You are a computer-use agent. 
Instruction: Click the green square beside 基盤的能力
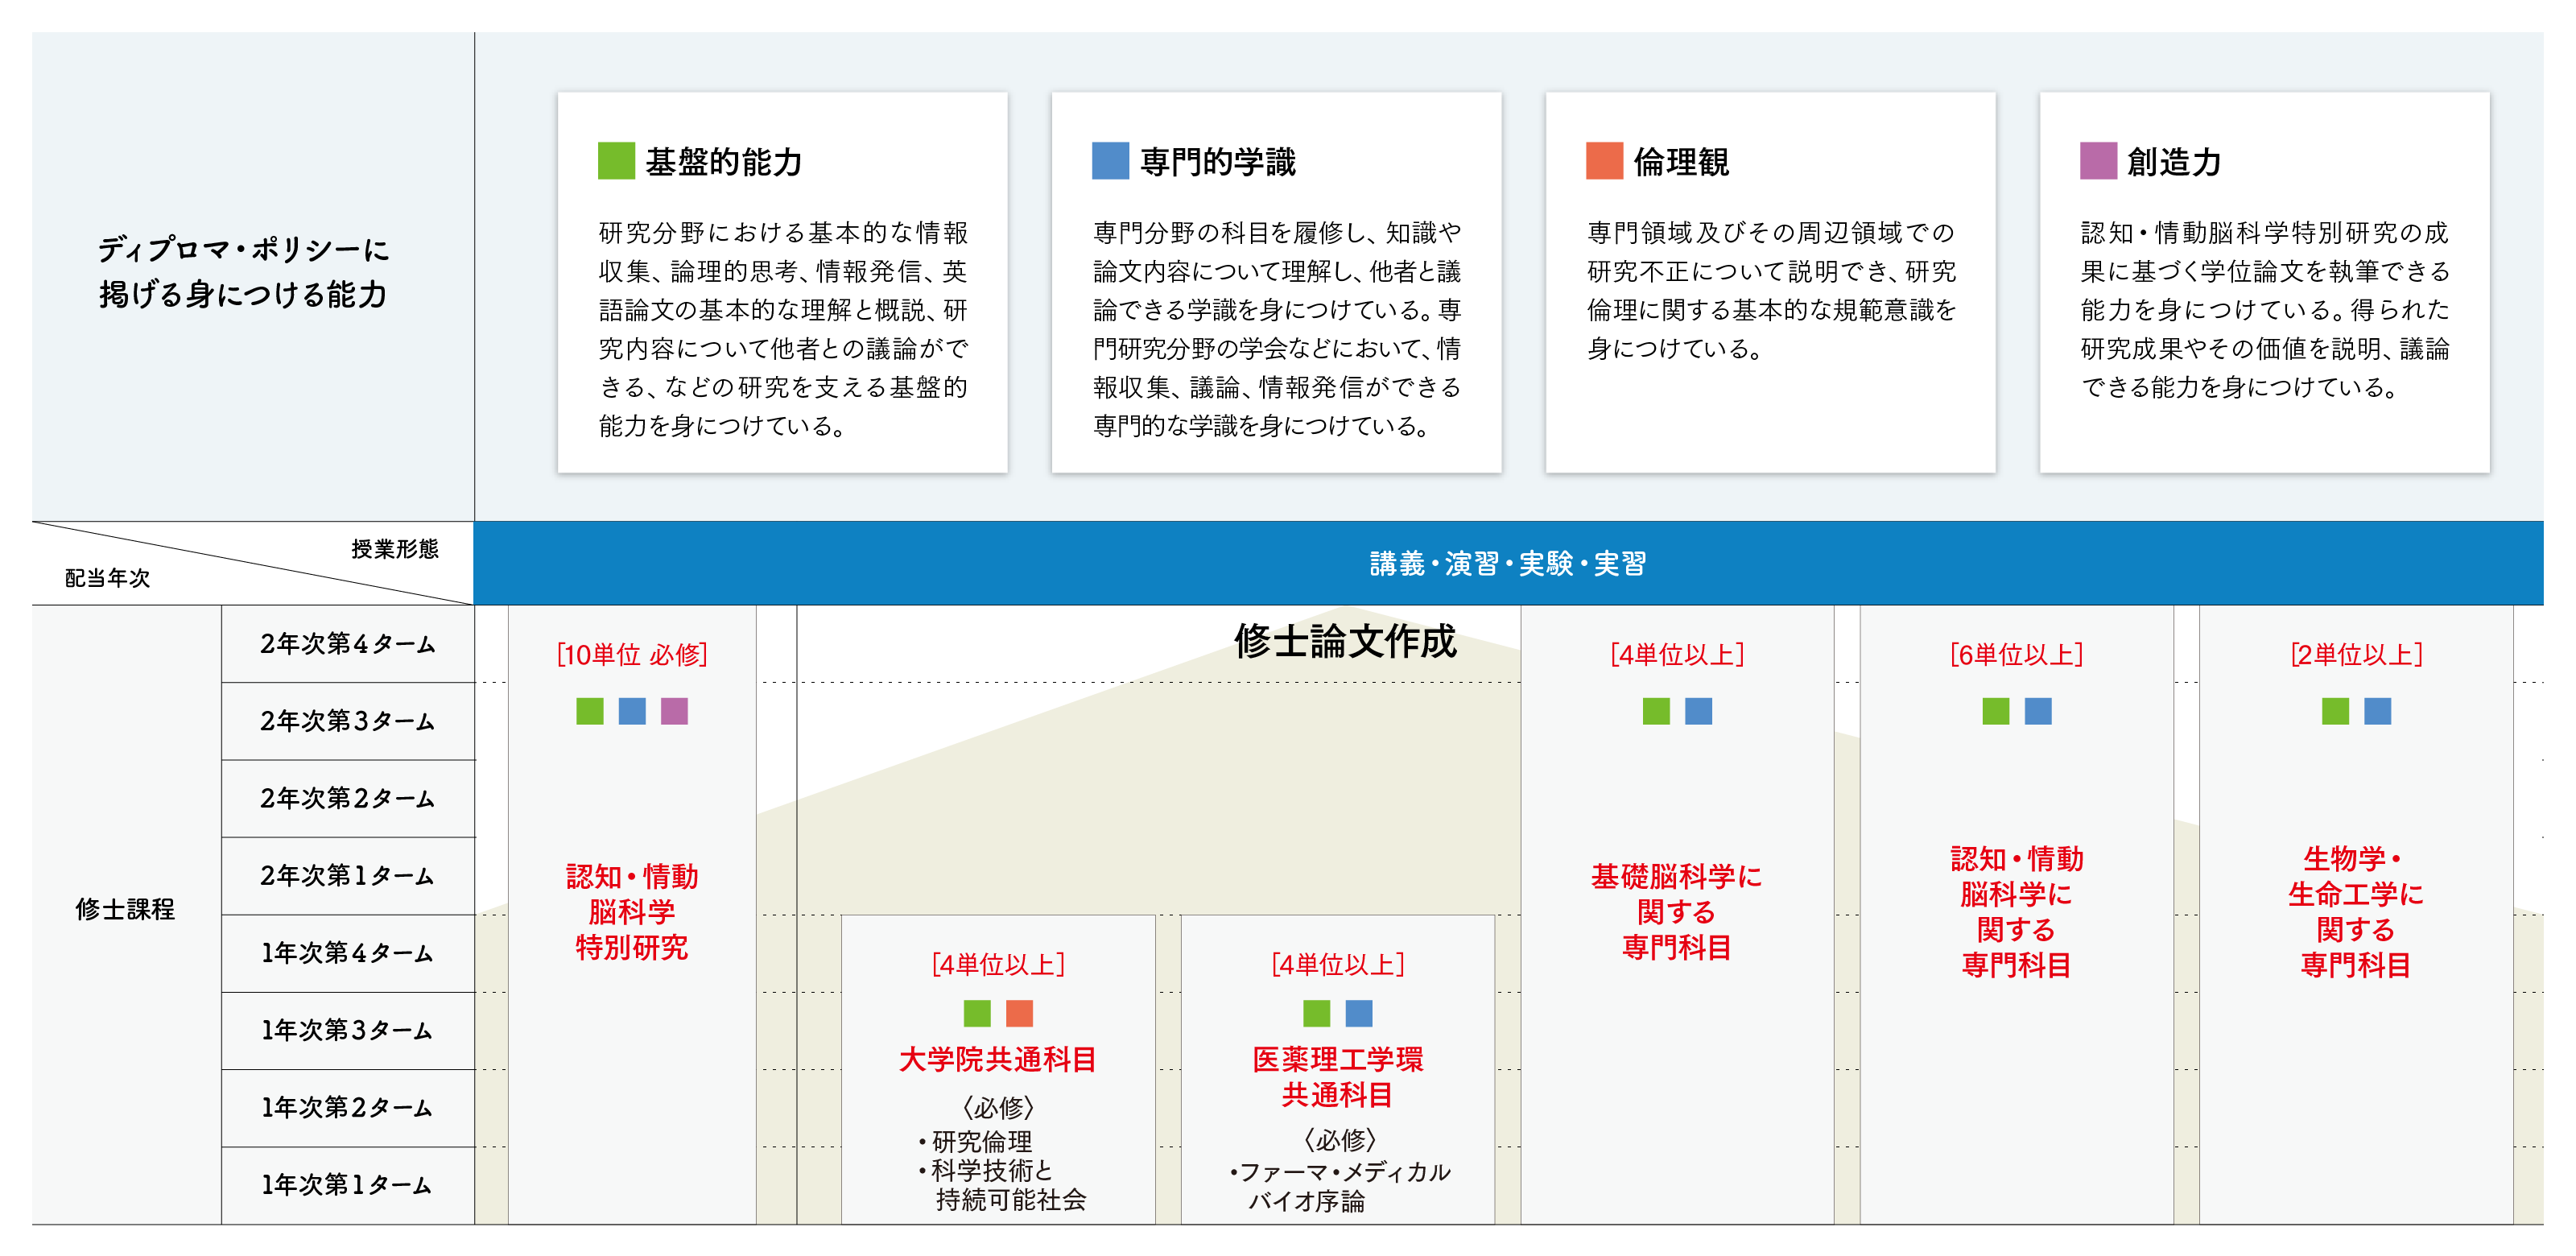point(616,161)
